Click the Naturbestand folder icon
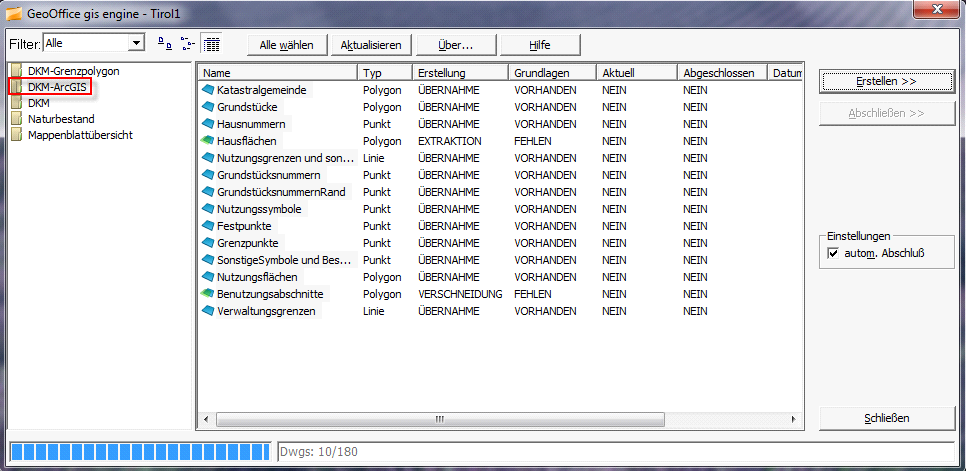The height and width of the screenshot is (471, 966). (x=18, y=119)
